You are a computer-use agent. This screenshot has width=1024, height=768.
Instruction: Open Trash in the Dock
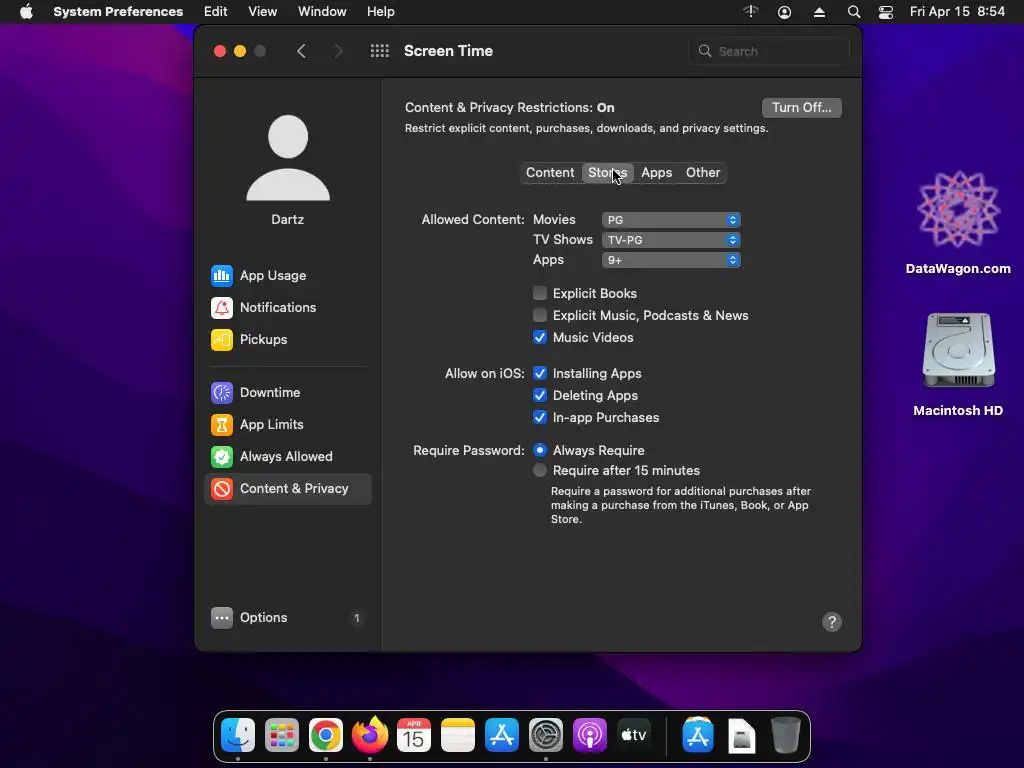pyautogui.click(x=786, y=735)
